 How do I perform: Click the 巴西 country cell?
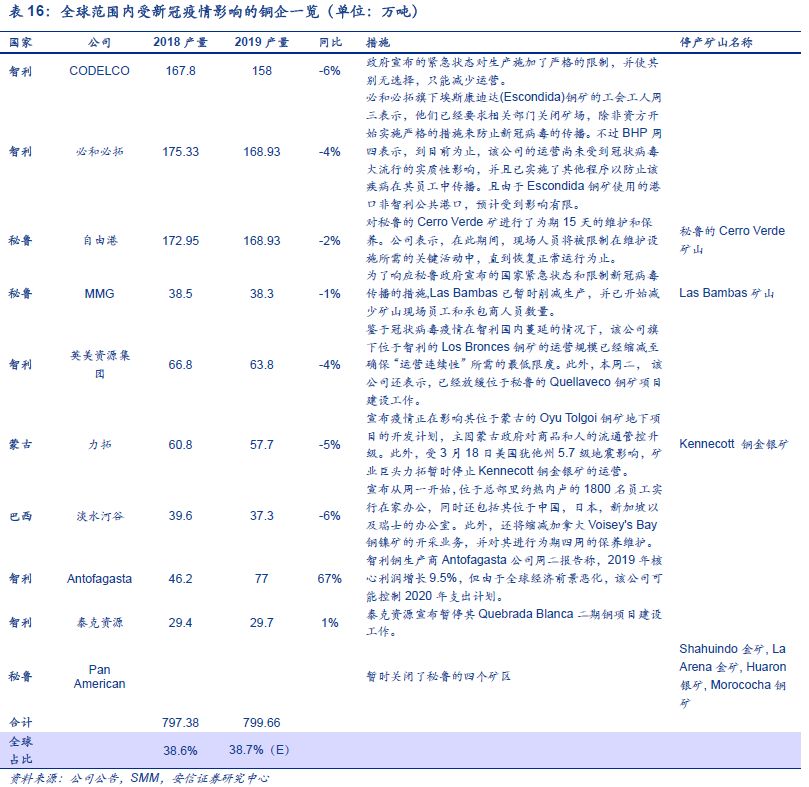coord(21,516)
